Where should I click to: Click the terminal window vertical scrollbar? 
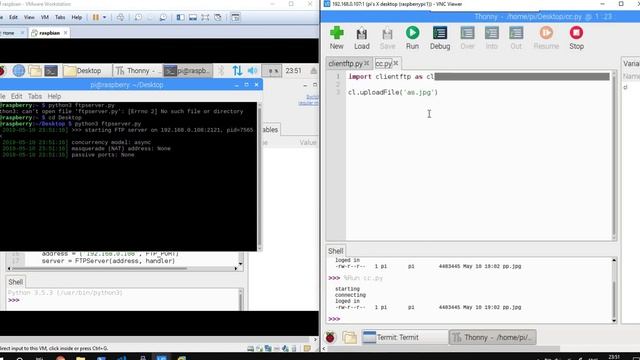[260, 176]
